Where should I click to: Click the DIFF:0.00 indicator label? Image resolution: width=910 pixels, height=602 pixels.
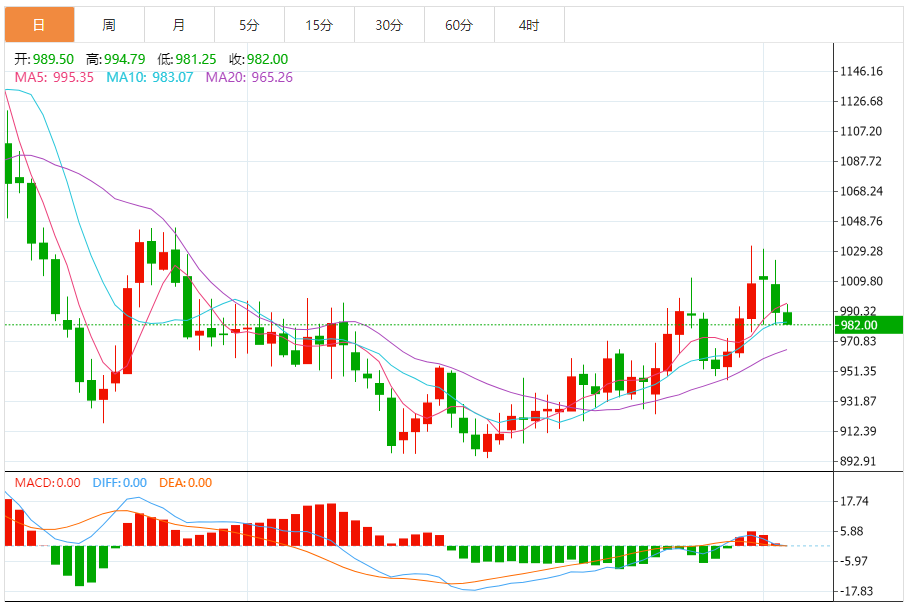[x=120, y=483]
